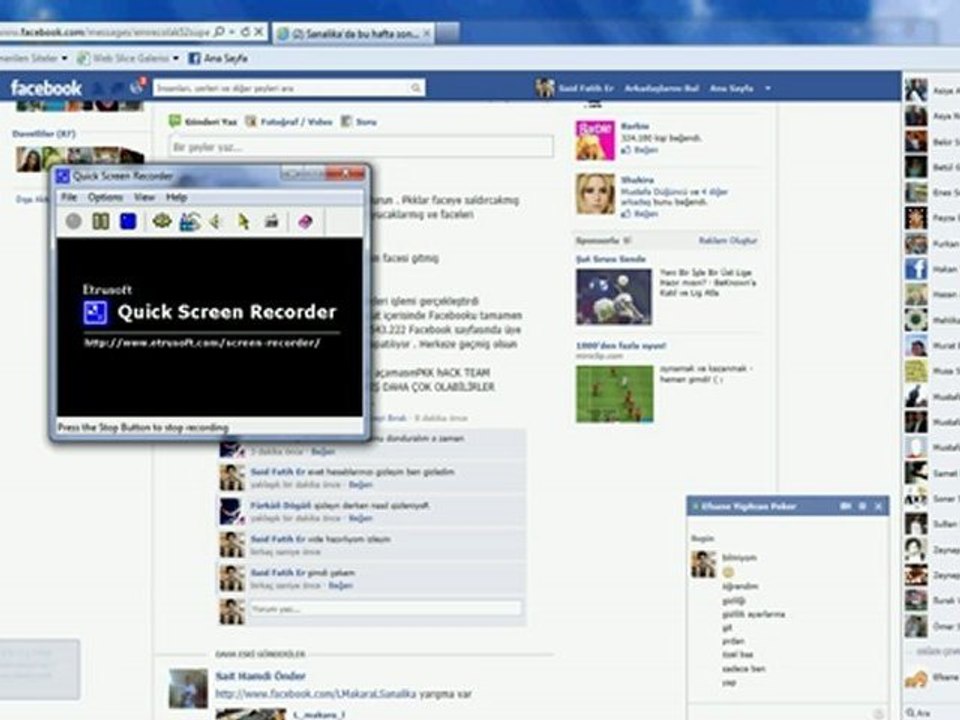Open the gear options icon in chat header
The image size is (960, 720).
(863, 506)
